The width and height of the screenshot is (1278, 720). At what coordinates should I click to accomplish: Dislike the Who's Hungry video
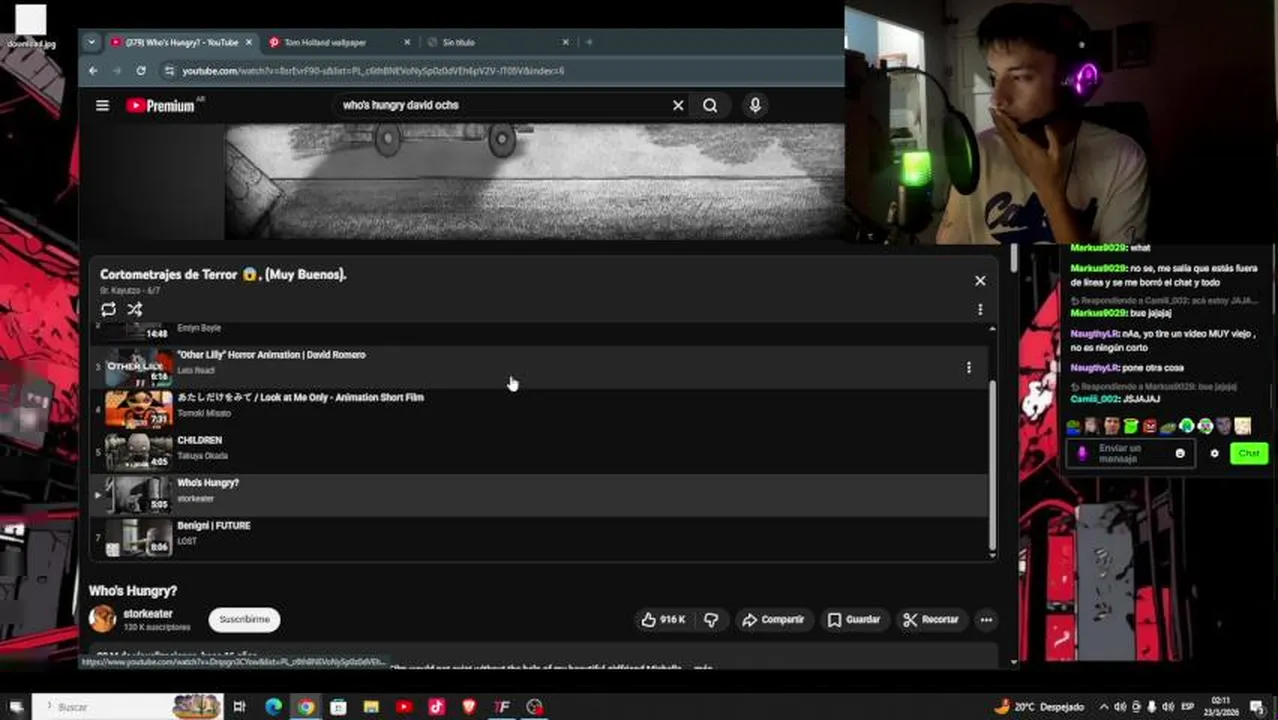pos(711,620)
